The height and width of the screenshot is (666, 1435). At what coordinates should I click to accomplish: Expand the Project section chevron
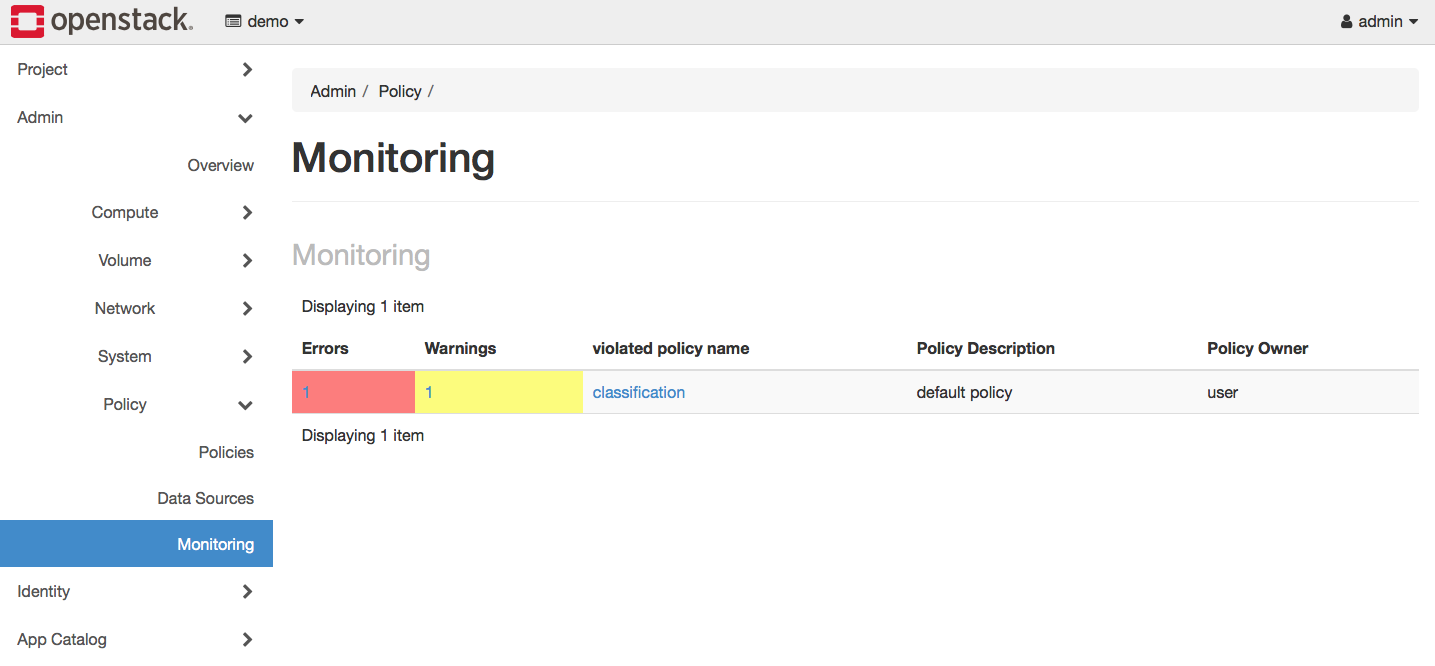247,70
